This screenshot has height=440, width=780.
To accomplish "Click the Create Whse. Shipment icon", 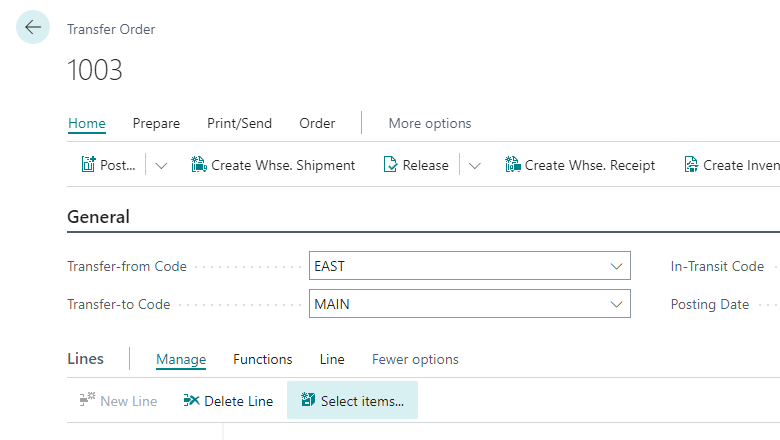I will pyautogui.click(x=198, y=165).
